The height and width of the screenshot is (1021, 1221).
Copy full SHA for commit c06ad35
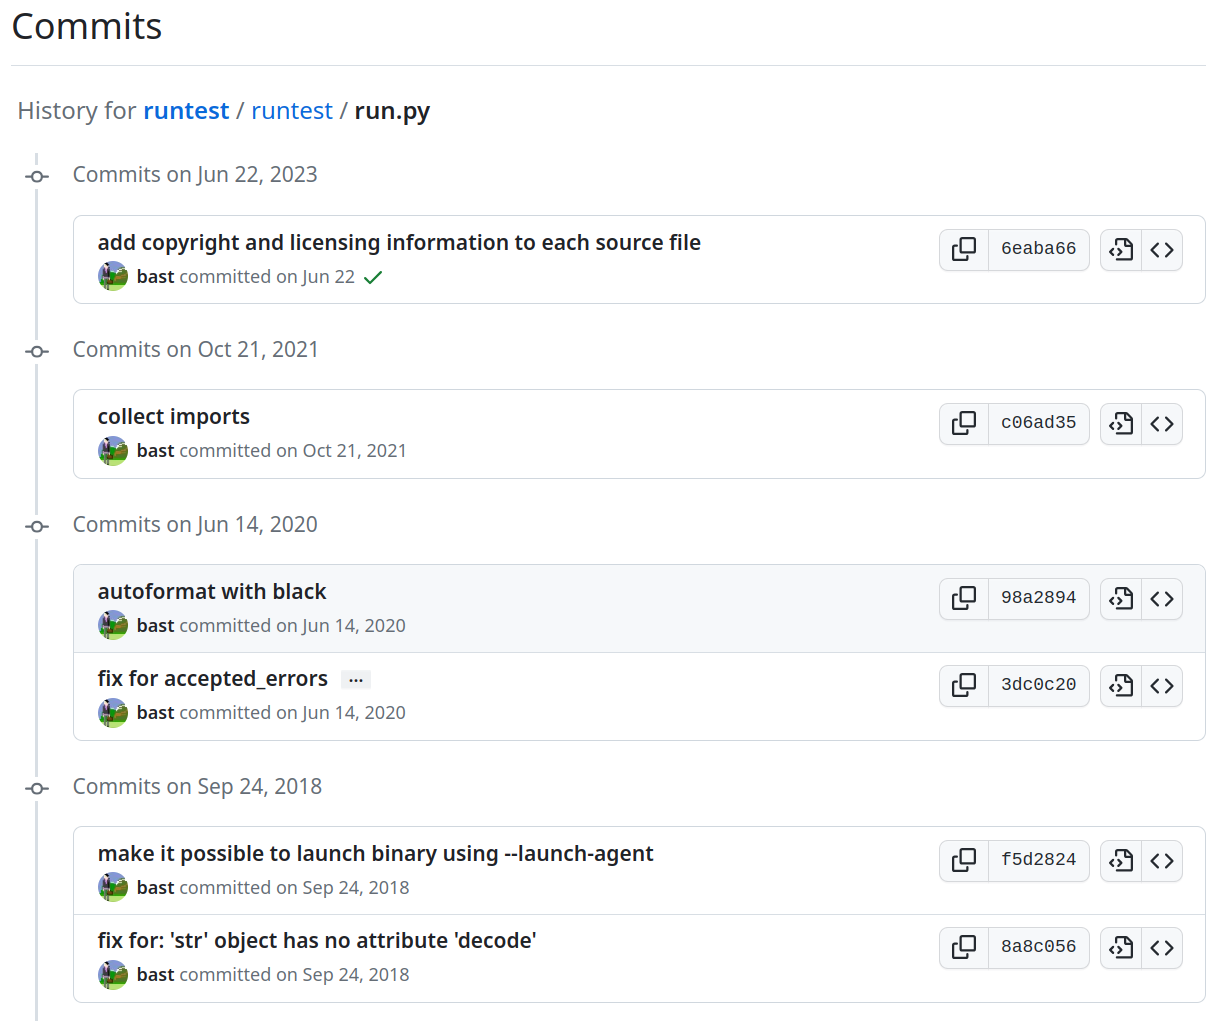pos(964,423)
